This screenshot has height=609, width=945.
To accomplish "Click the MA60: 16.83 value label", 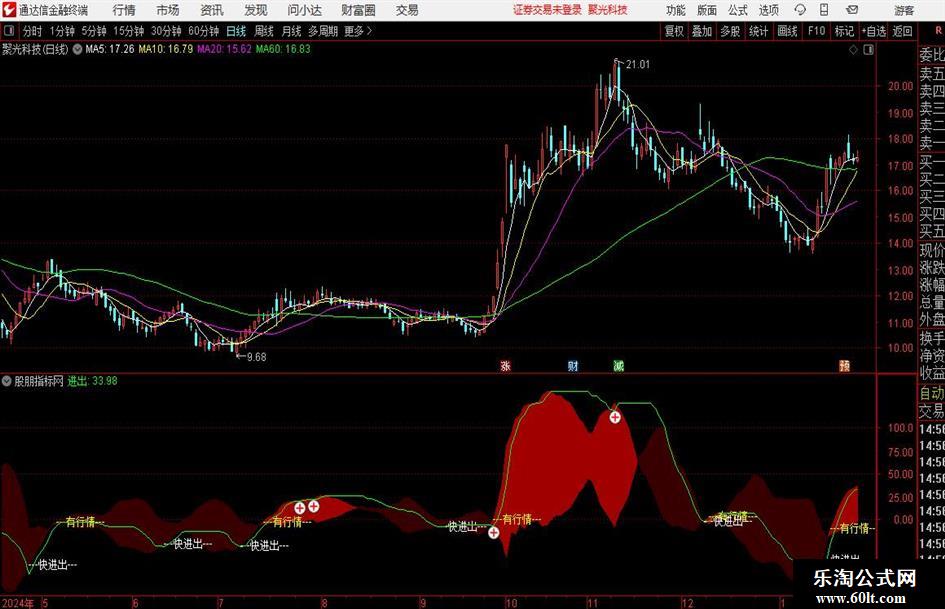I will click(x=283, y=49).
